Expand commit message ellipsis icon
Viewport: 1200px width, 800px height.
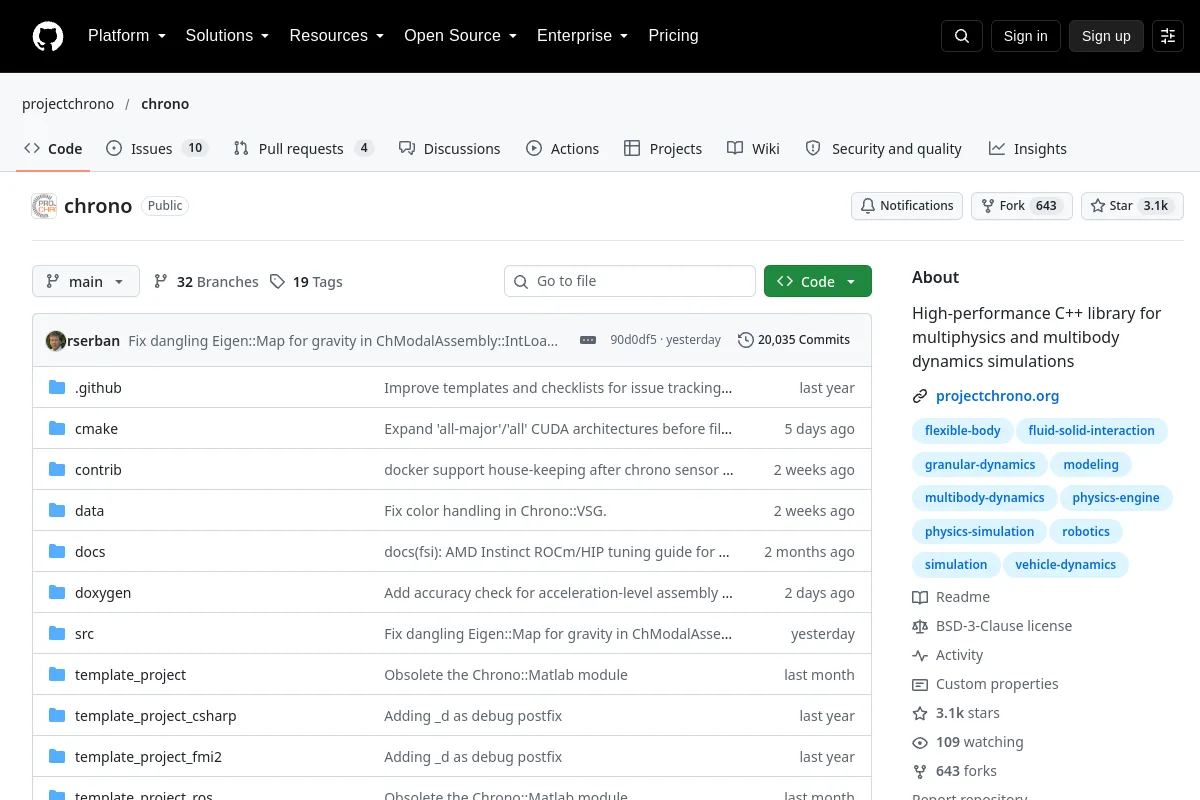coord(588,340)
